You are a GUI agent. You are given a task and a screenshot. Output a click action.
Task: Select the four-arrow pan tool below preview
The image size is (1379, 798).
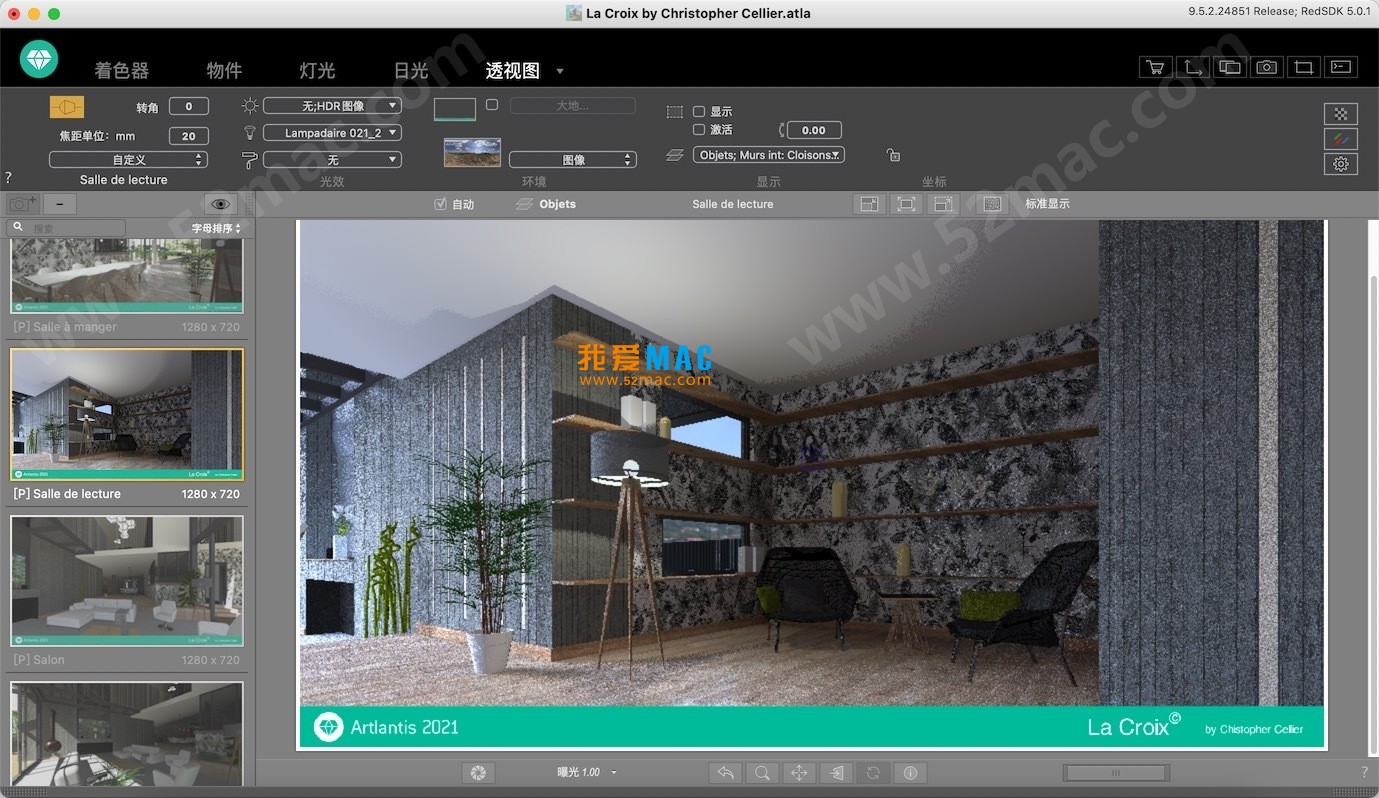pyautogui.click(x=799, y=773)
